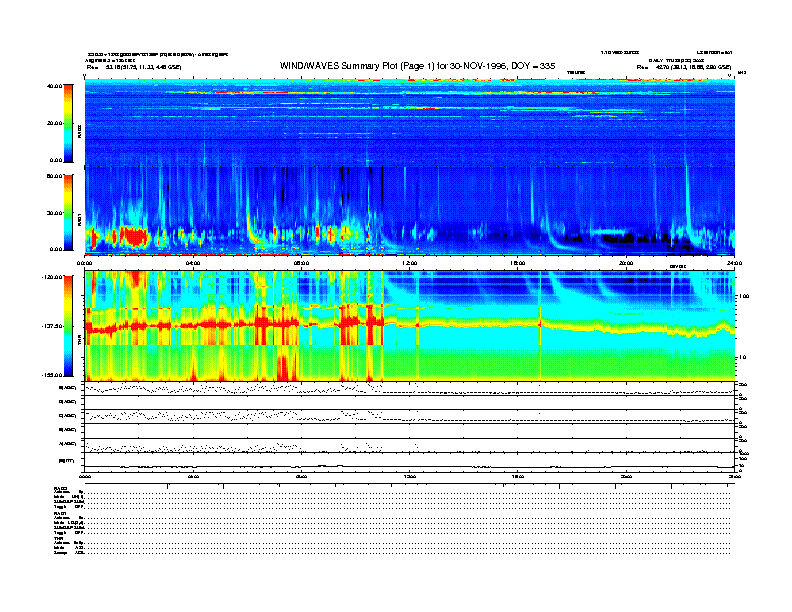The width and height of the screenshot is (792, 612).
Task: Click the large red burst in RAD1 spectrogram
Action: [133, 236]
